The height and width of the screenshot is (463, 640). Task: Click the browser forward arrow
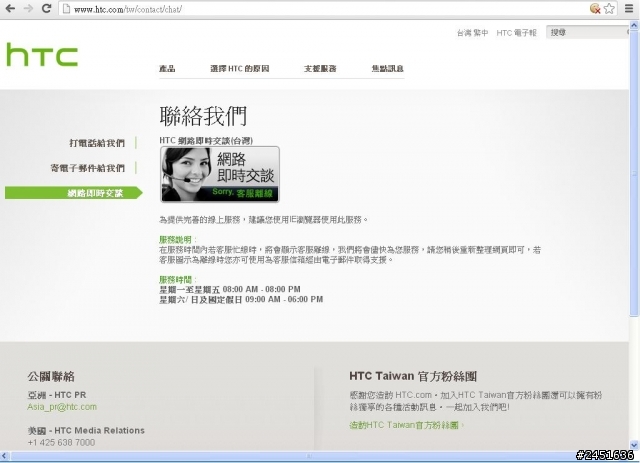pos(28,8)
